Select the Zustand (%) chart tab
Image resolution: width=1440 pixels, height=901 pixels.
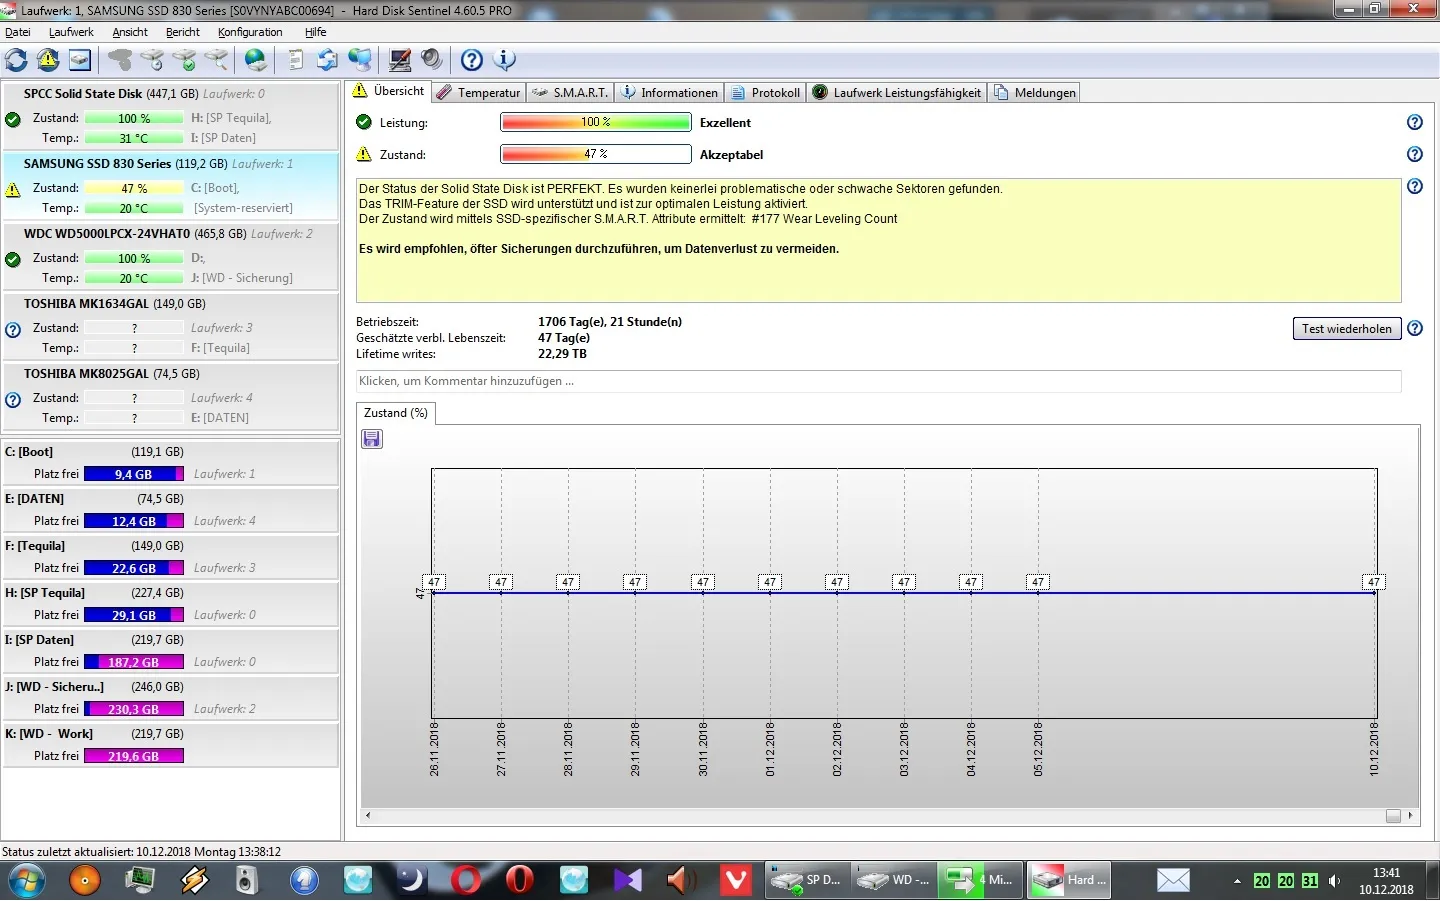tap(396, 413)
